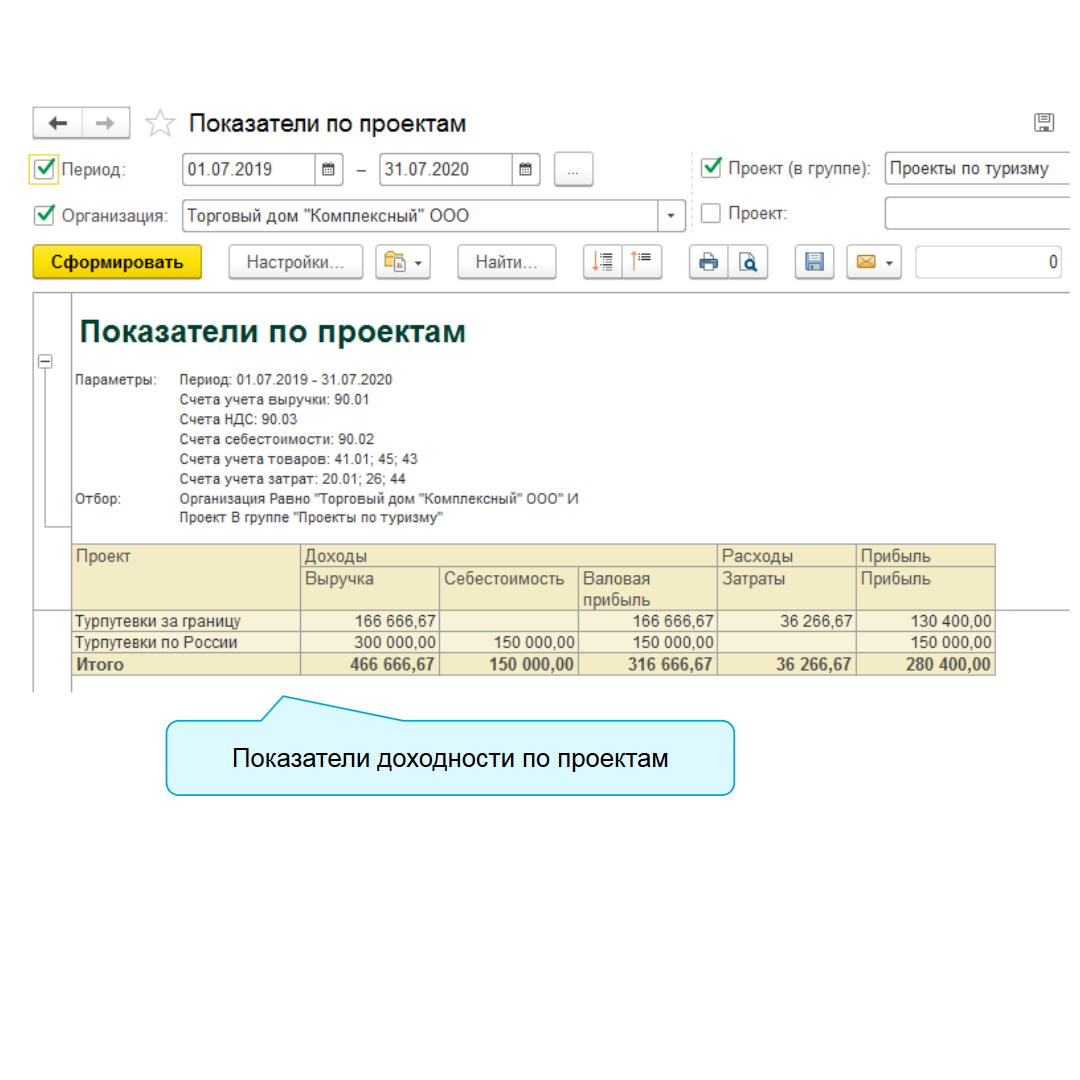Expand all groups icon
Screen dimensions: 1080x1080
click(x=603, y=262)
